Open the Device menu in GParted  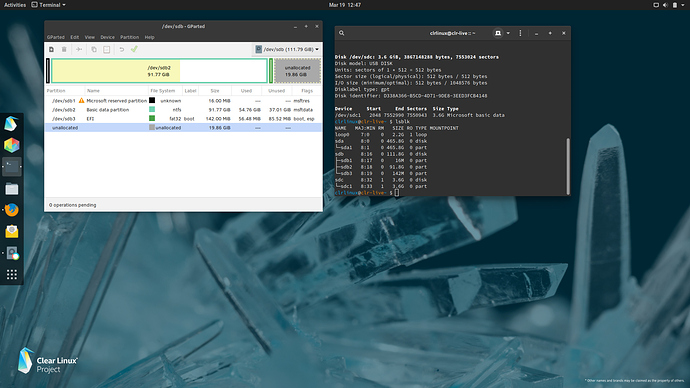[107, 37]
